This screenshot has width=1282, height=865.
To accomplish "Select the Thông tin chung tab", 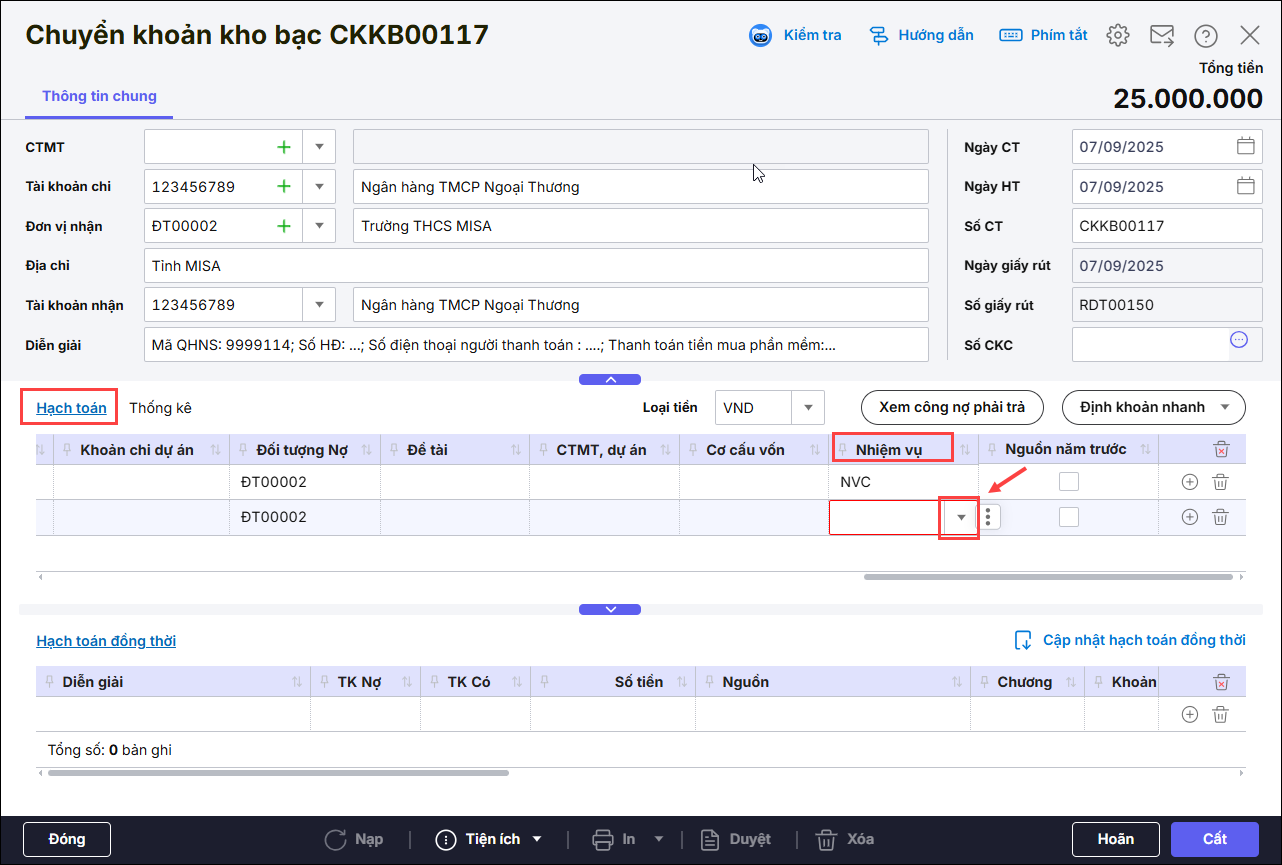I will pyautogui.click(x=99, y=96).
